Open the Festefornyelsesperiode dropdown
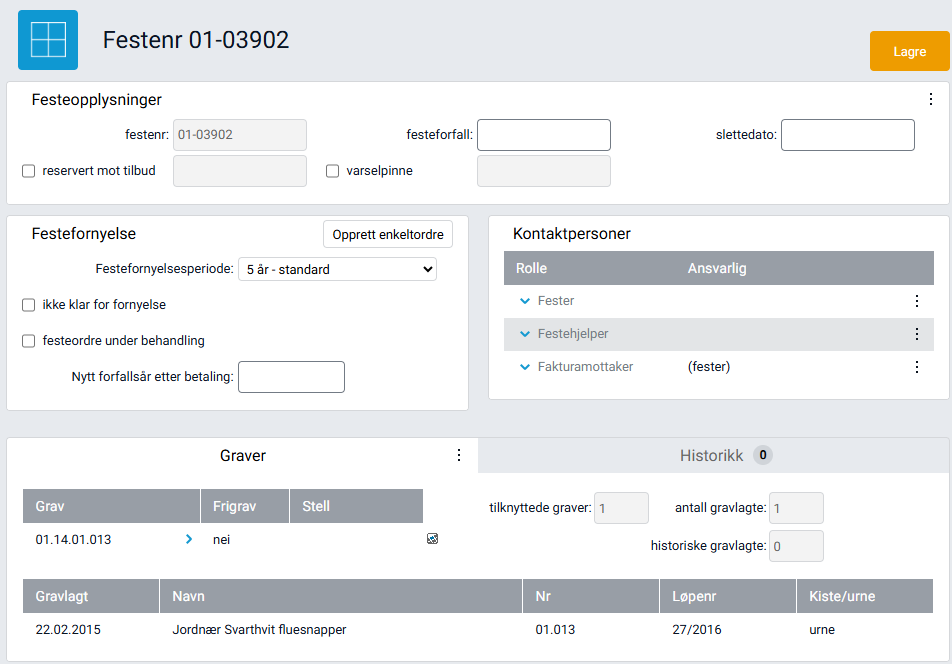The height and width of the screenshot is (664, 952). [x=337, y=269]
